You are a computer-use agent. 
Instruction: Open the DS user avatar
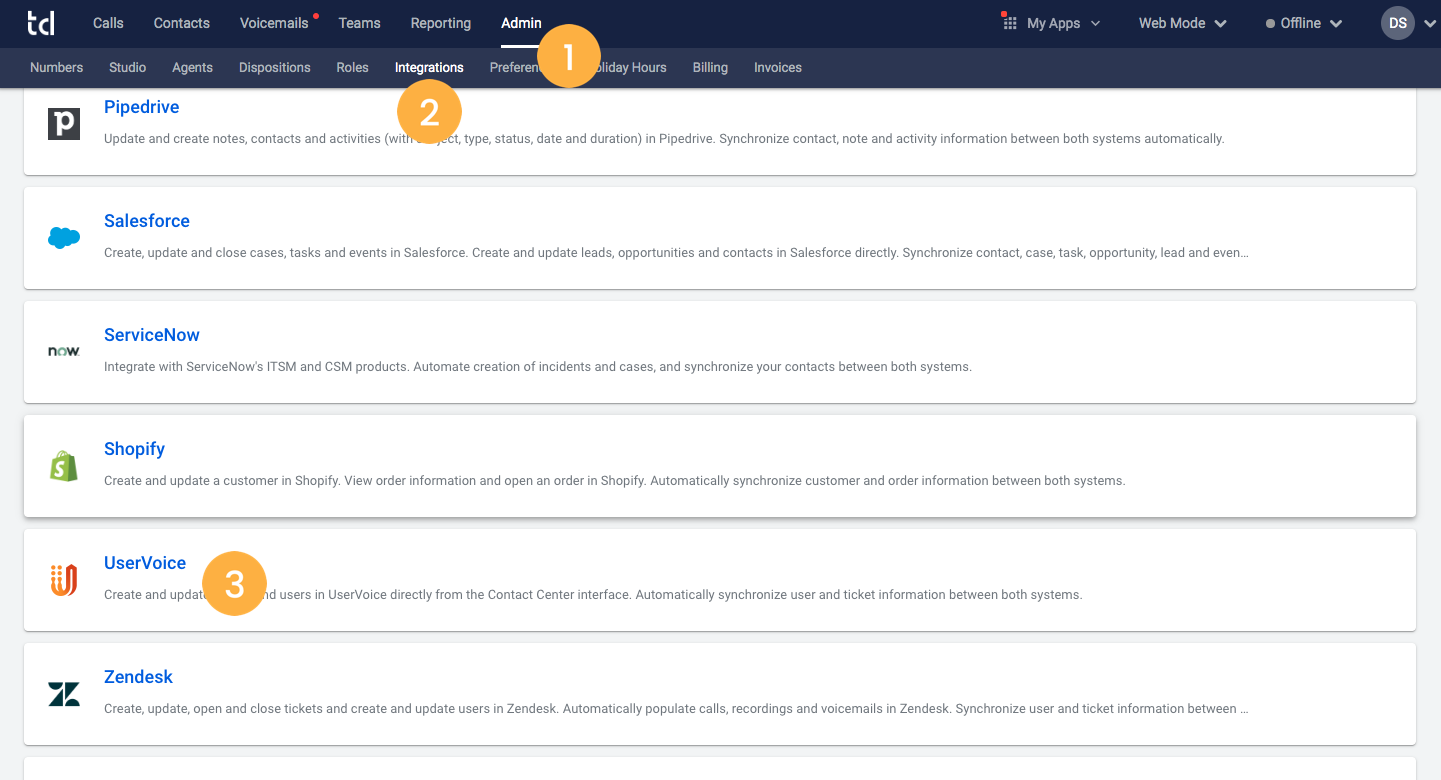(1398, 23)
